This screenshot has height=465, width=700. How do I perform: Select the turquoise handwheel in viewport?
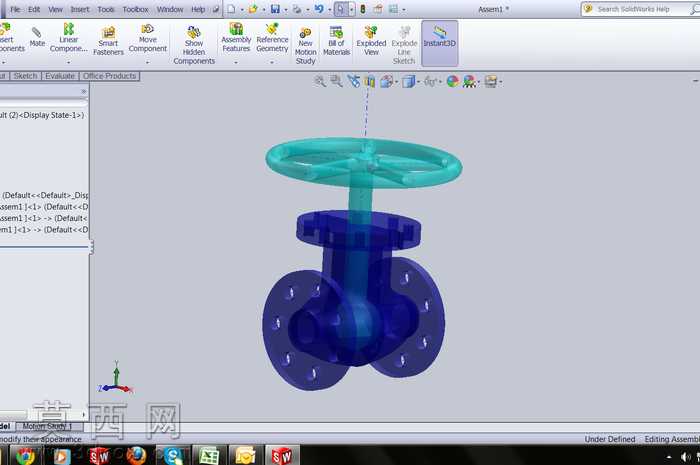364,162
